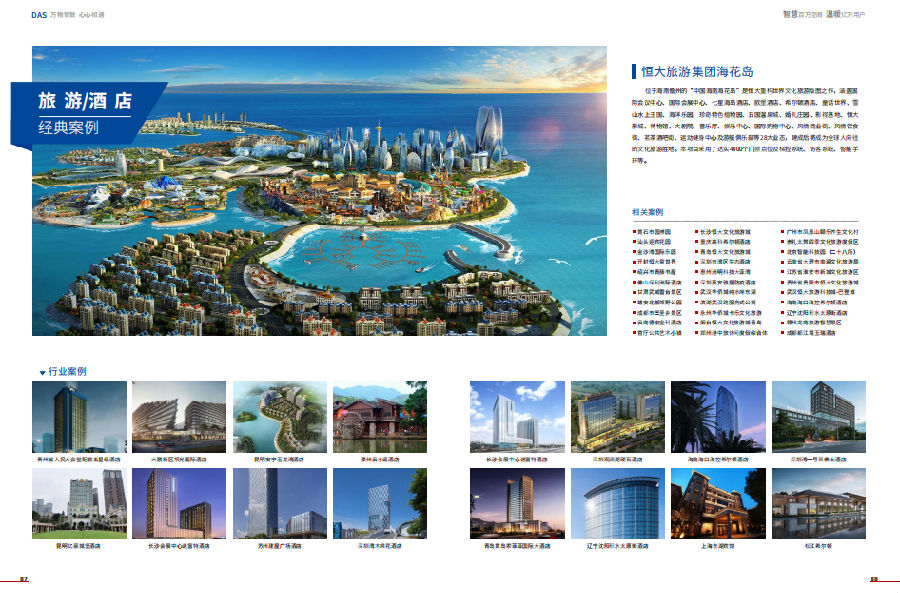This screenshot has height=593, width=900.
Task: Click the red bullet beside 黄石市园博园
Action: (634, 231)
